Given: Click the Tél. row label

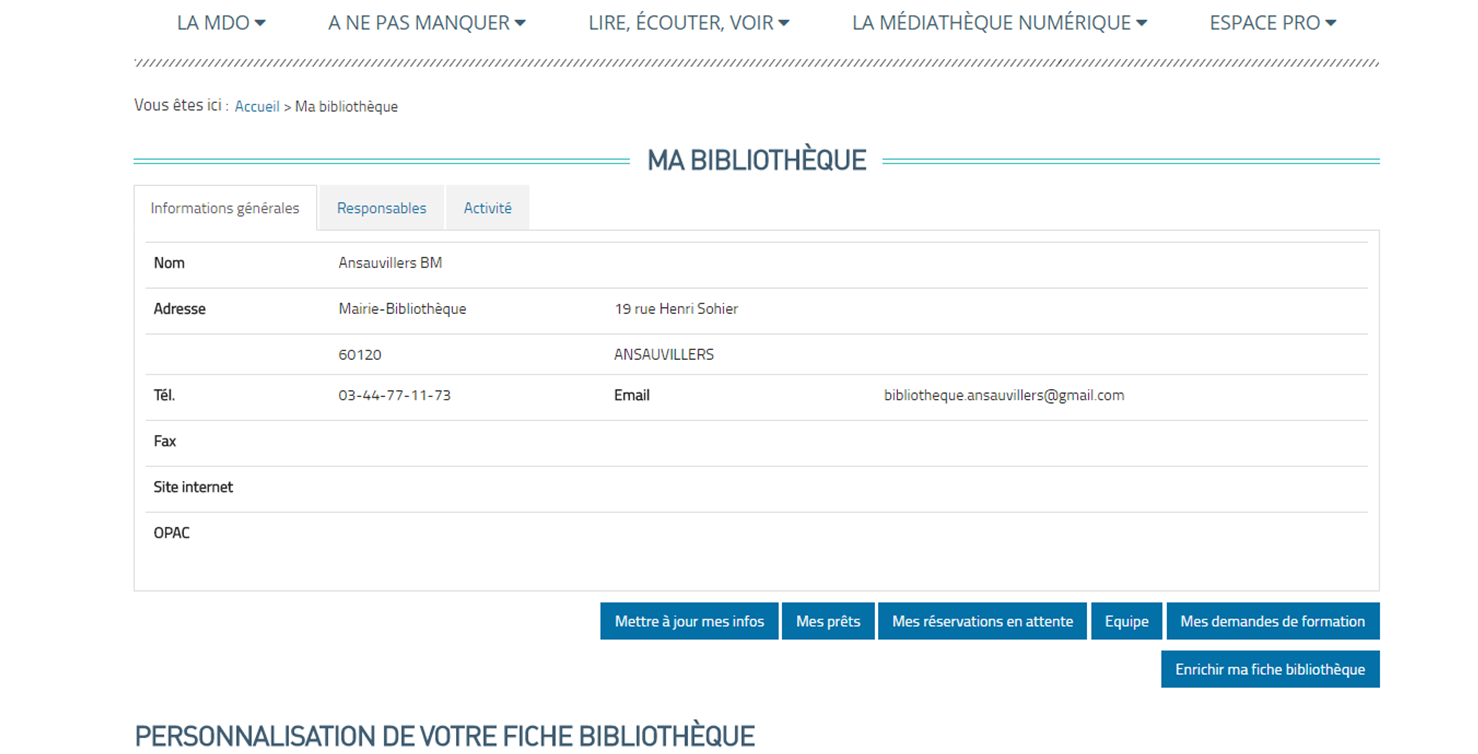Looking at the screenshot, I should pyautogui.click(x=164, y=395).
